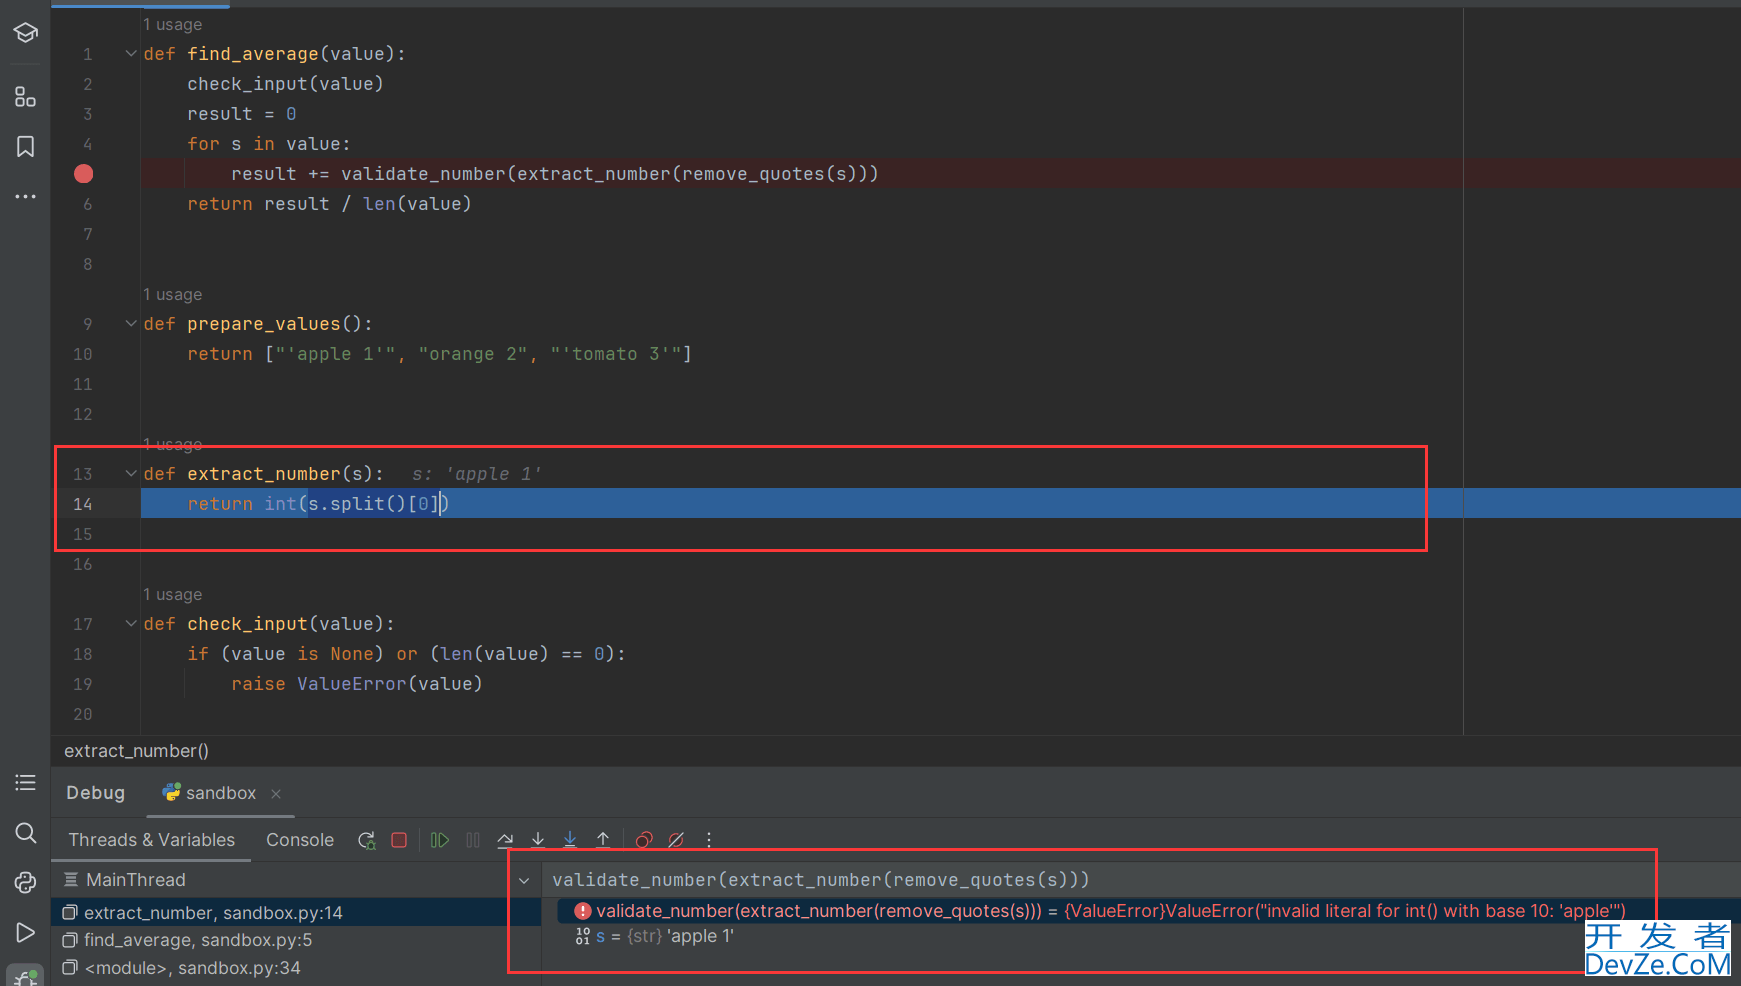The height and width of the screenshot is (986, 1741).
Task: Step into my code only
Action: click(570, 840)
